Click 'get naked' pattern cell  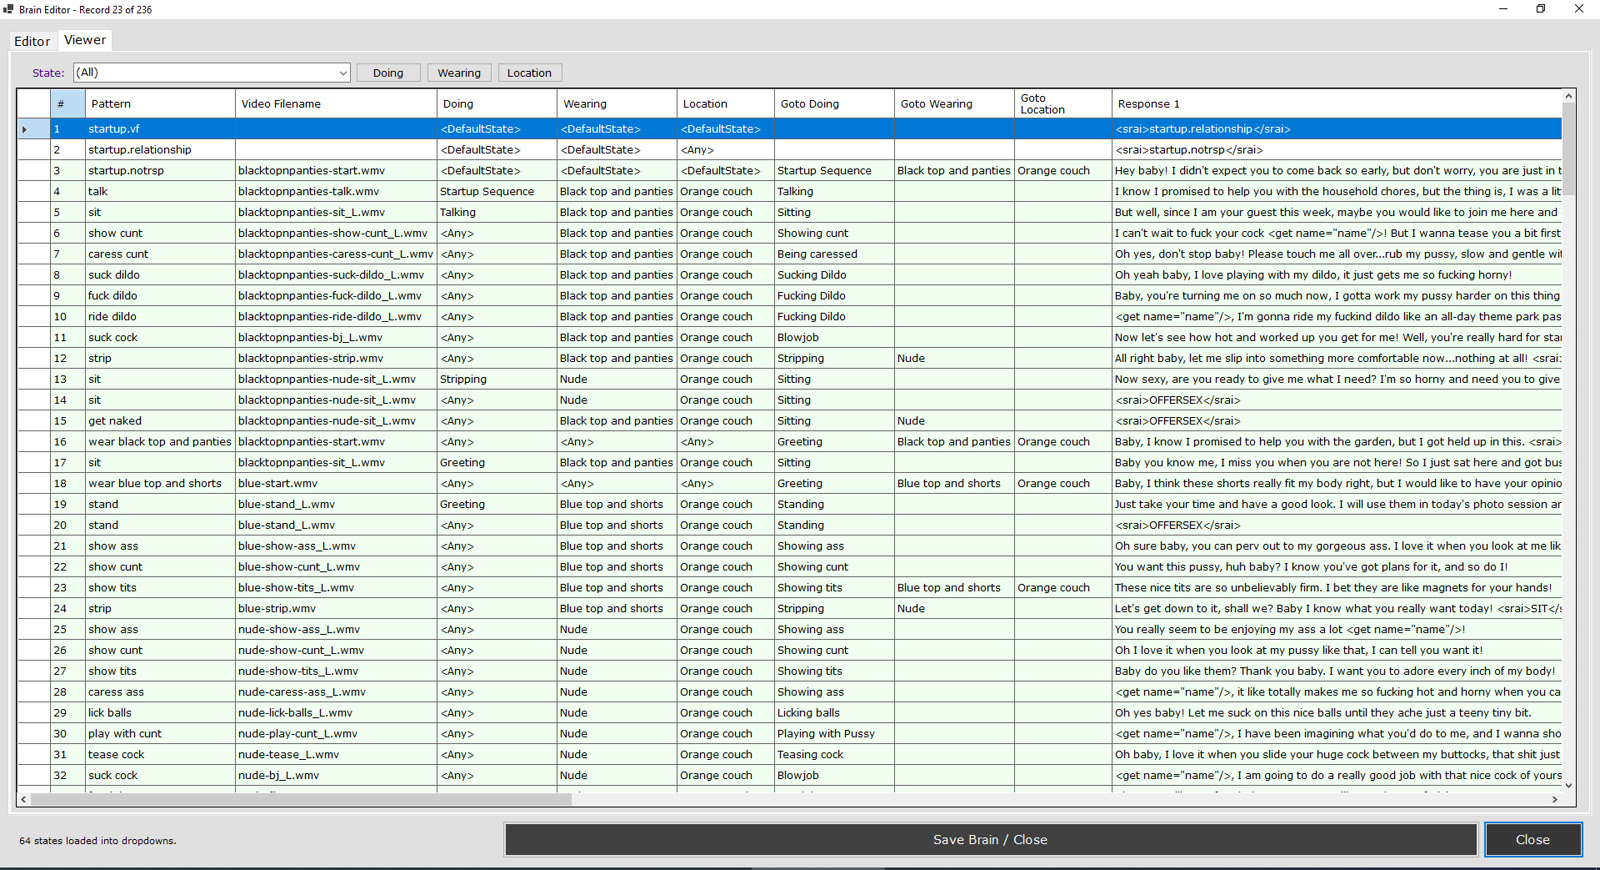pos(160,421)
